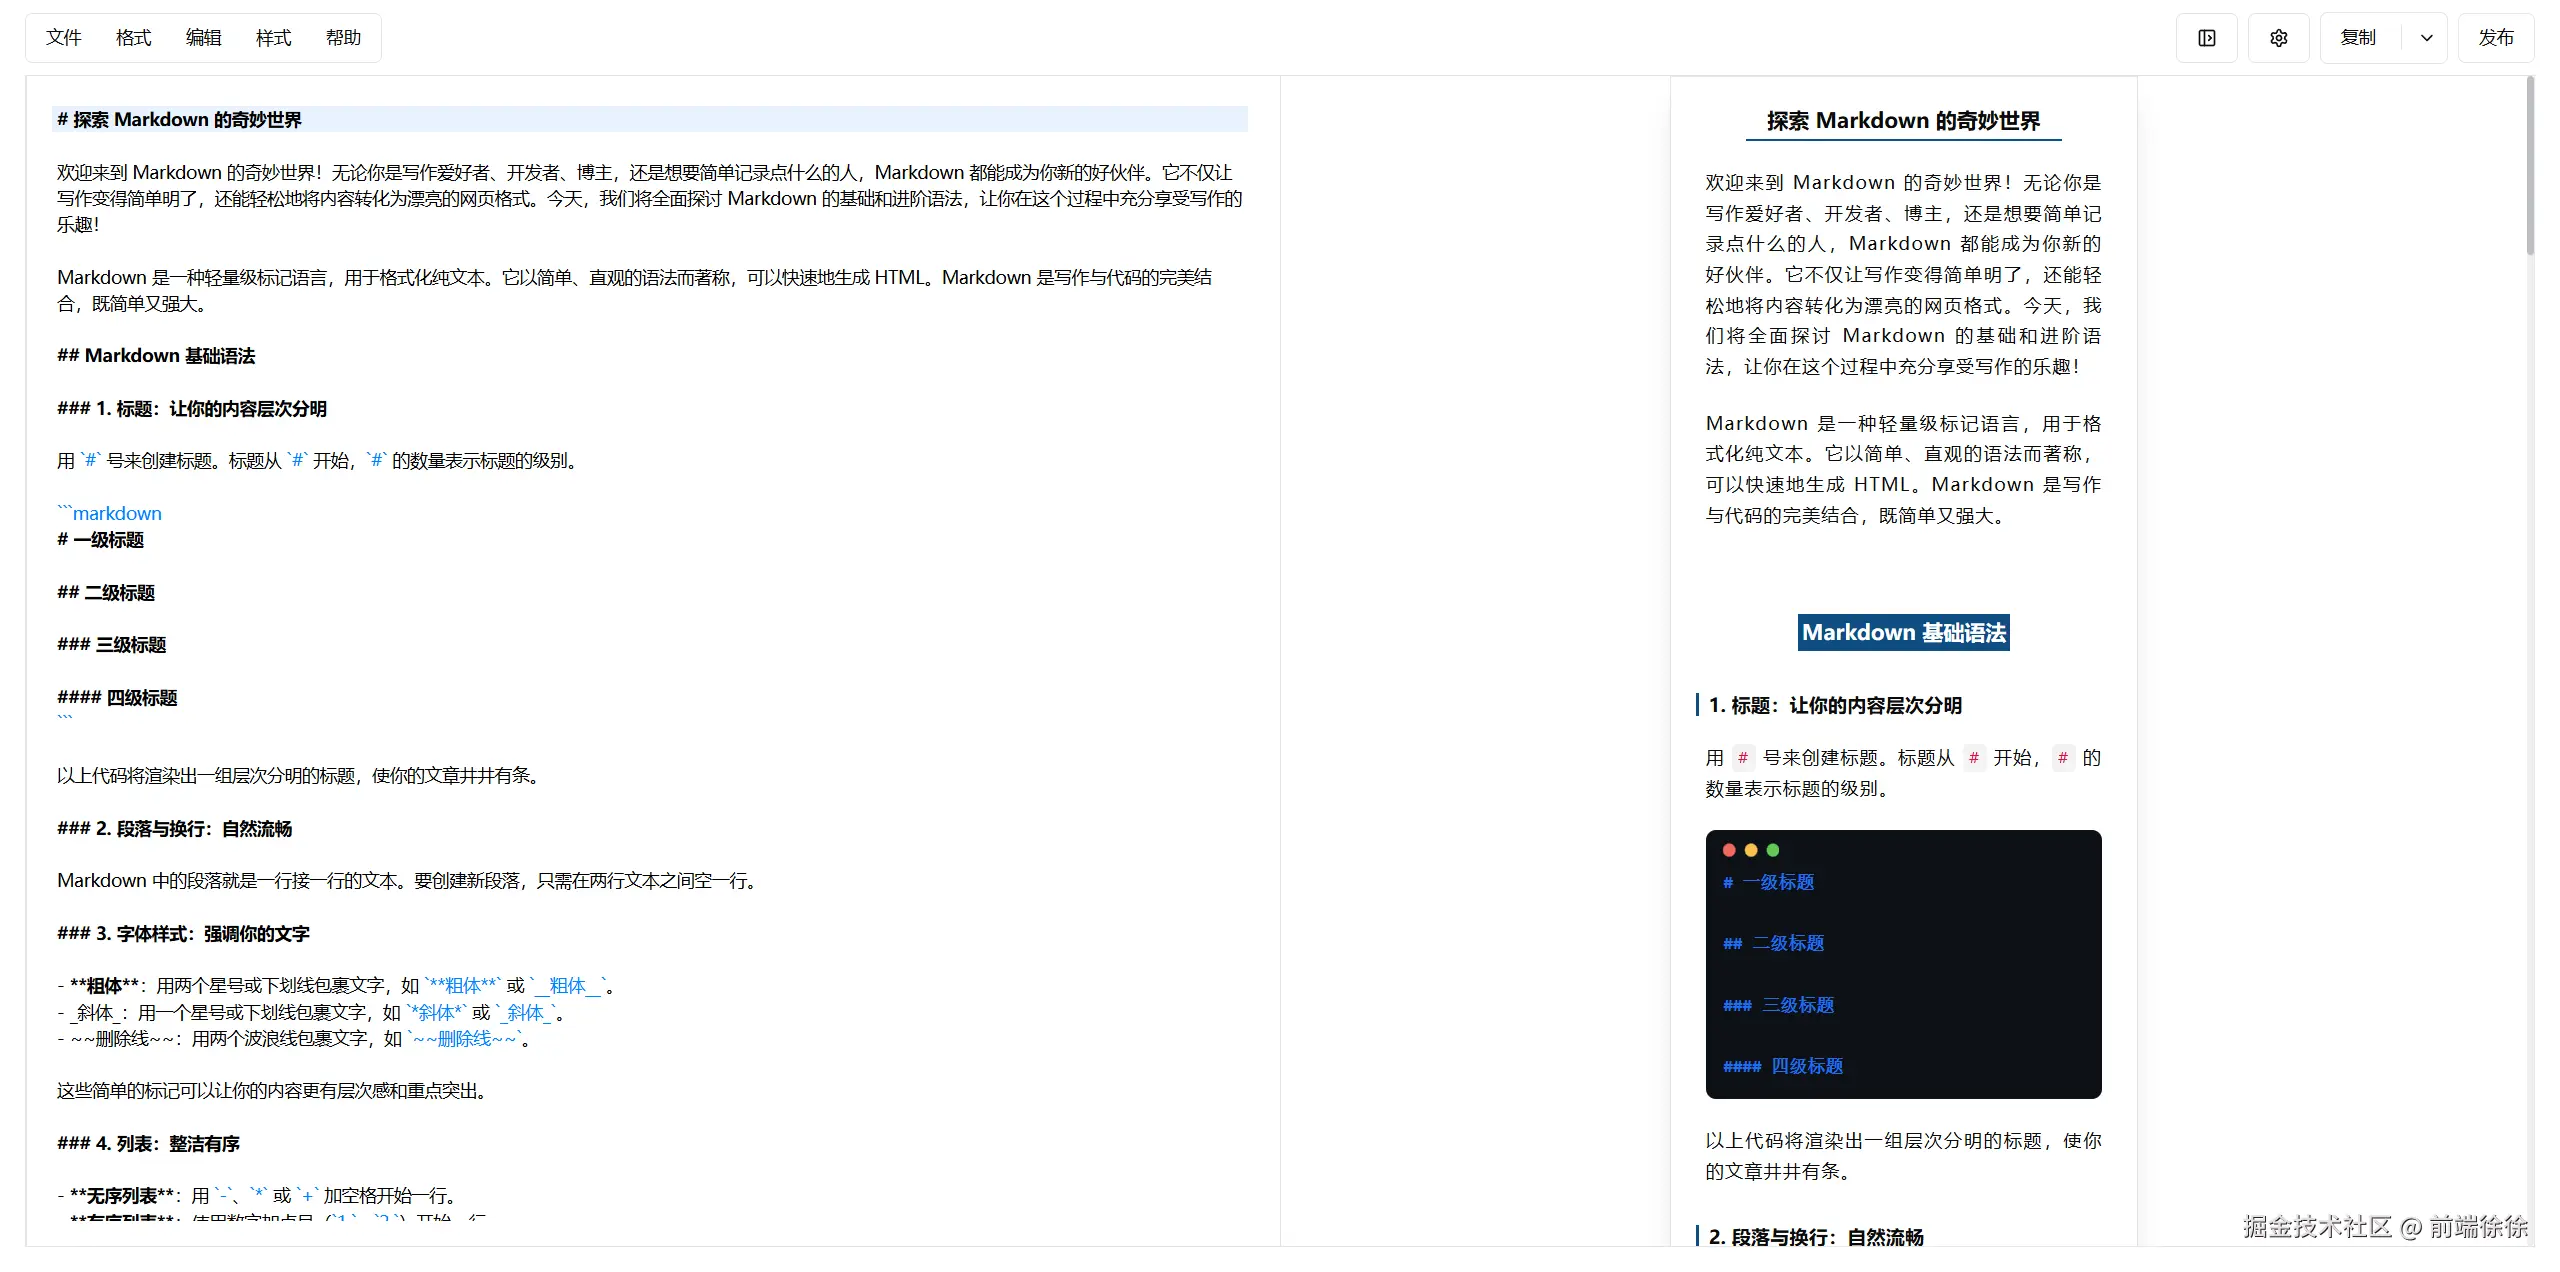Open the 格式 menu

133,38
